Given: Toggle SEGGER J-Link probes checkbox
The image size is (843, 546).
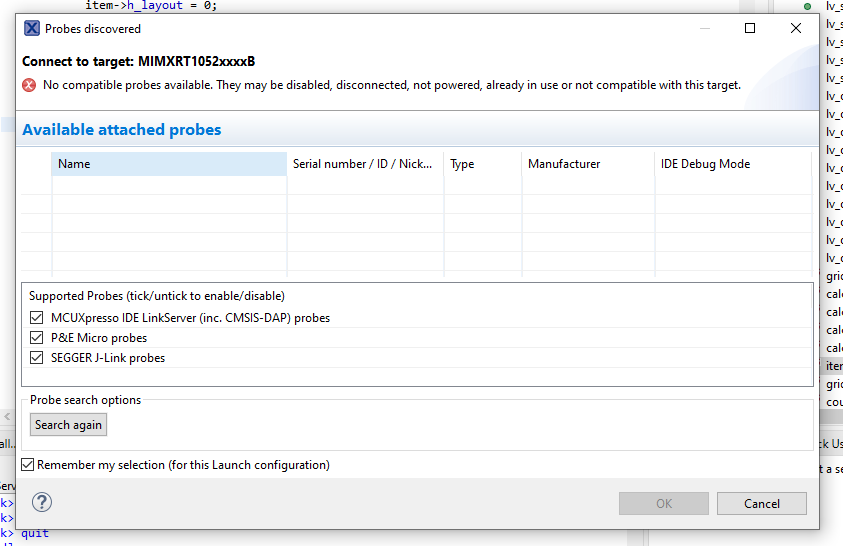Looking at the screenshot, I should click(x=37, y=358).
